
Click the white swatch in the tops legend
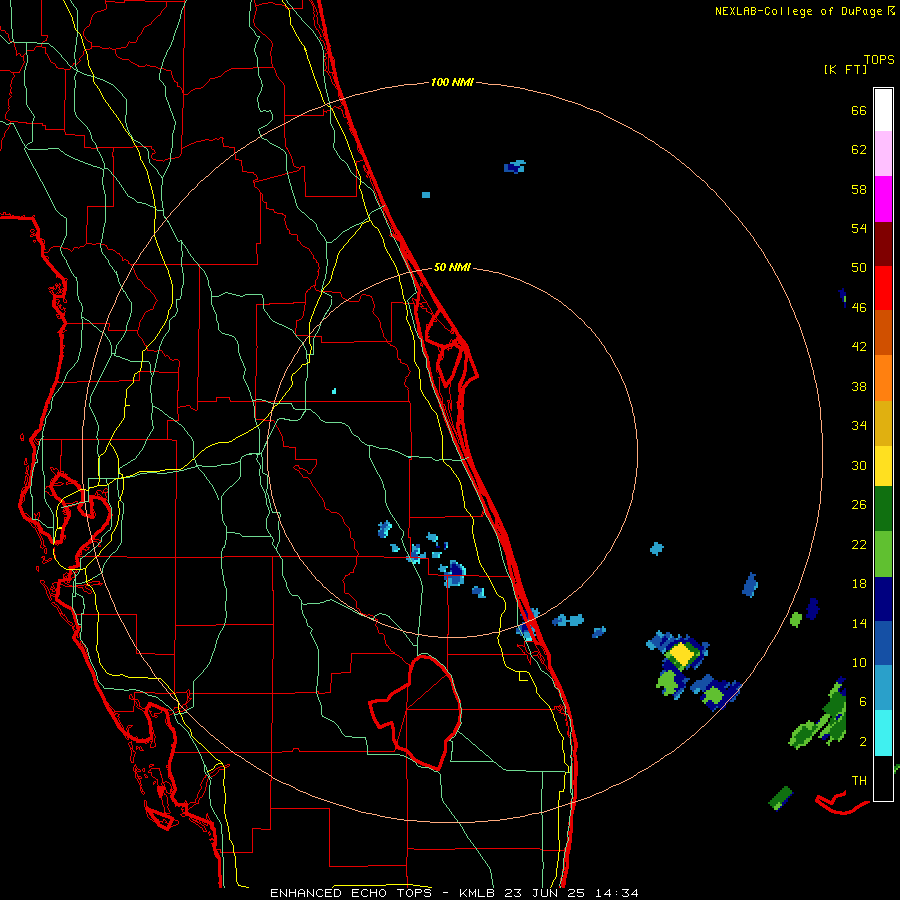pos(883,110)
